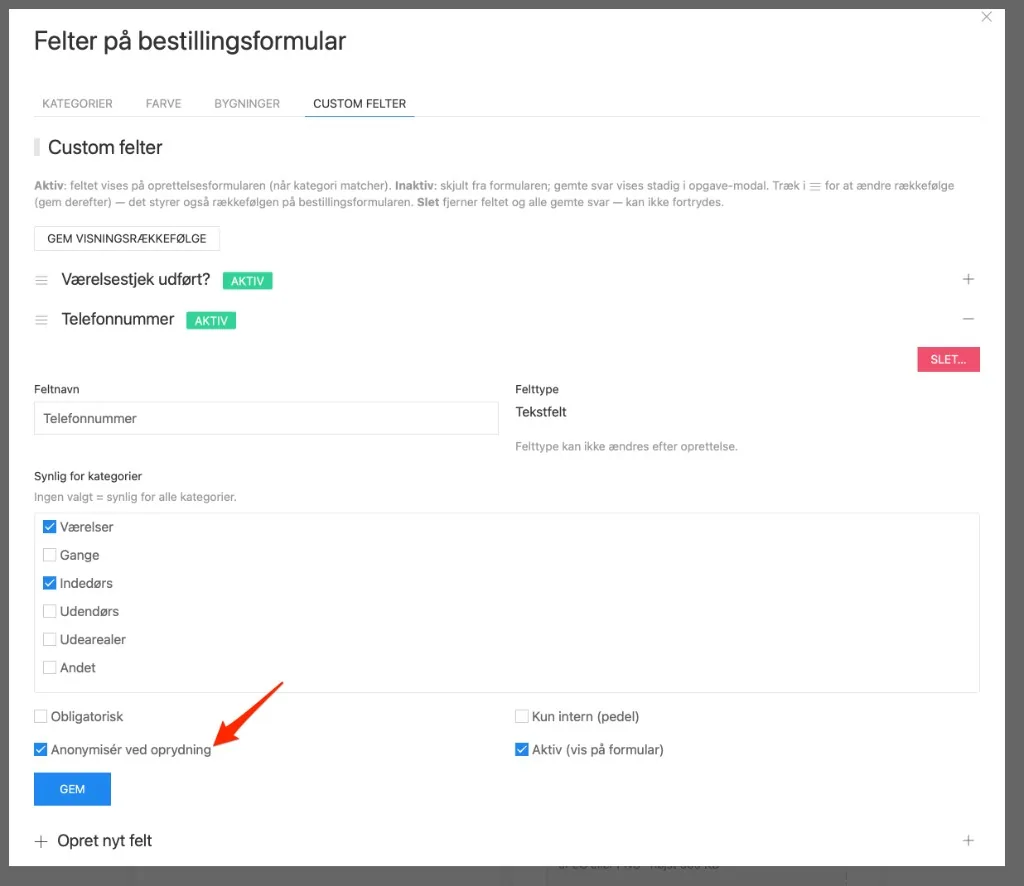Image resolution: width=1024 pixels, height=886 pixels.
Task: Switch to the KATEGORIER tab
Action: point(77,104)
